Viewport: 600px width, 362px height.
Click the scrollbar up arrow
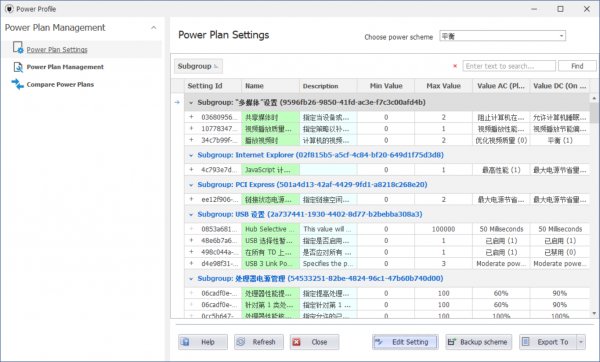(x=594, y=98)
